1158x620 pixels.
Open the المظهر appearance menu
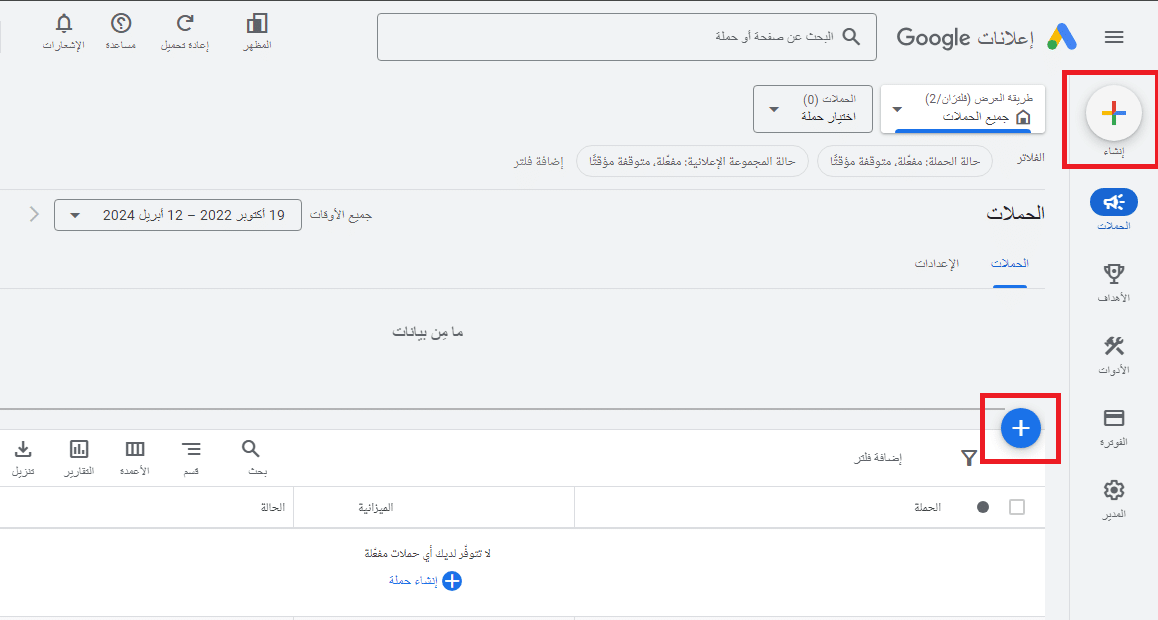[x=257, y=32]
